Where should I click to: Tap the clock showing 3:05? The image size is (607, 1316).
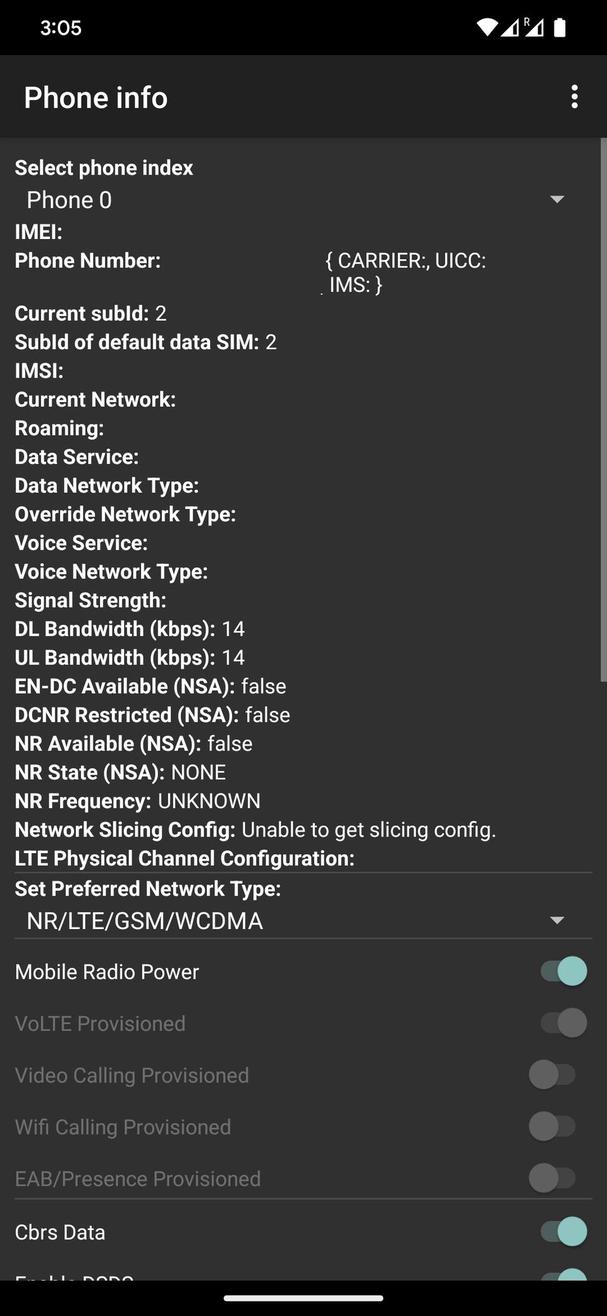(61, 27)
